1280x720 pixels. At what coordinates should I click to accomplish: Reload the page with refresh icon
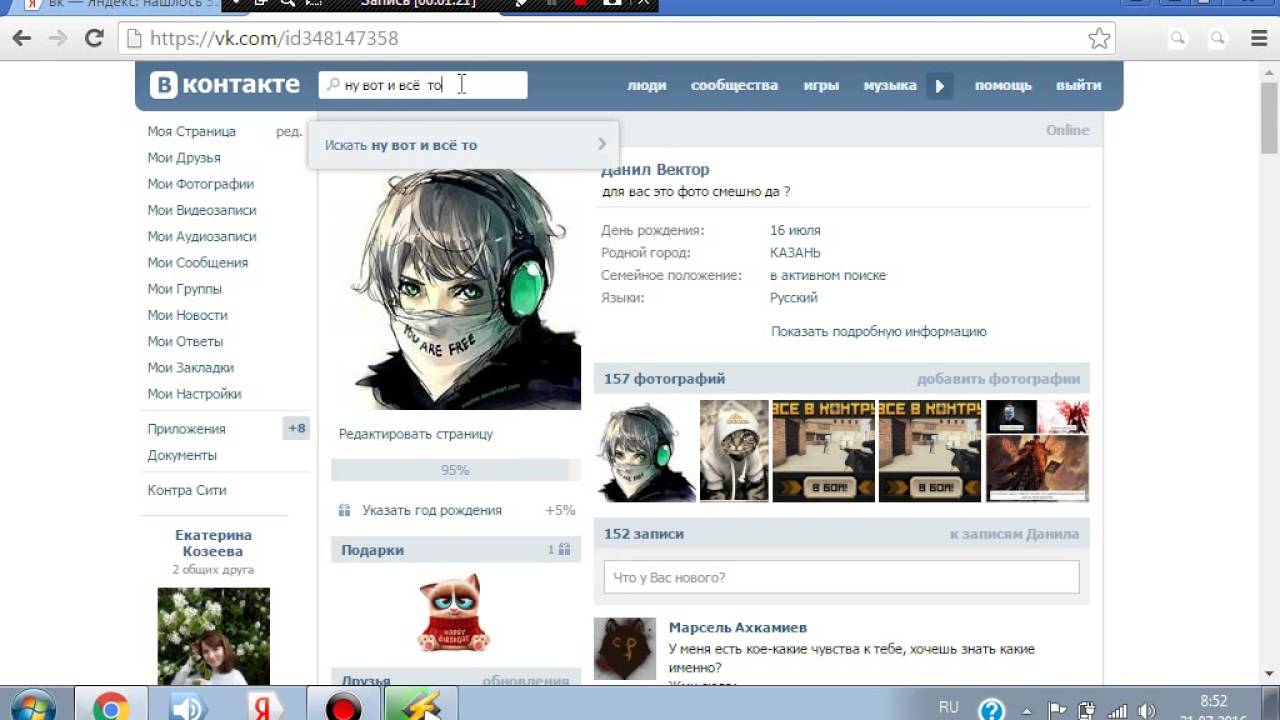[94, 39]
